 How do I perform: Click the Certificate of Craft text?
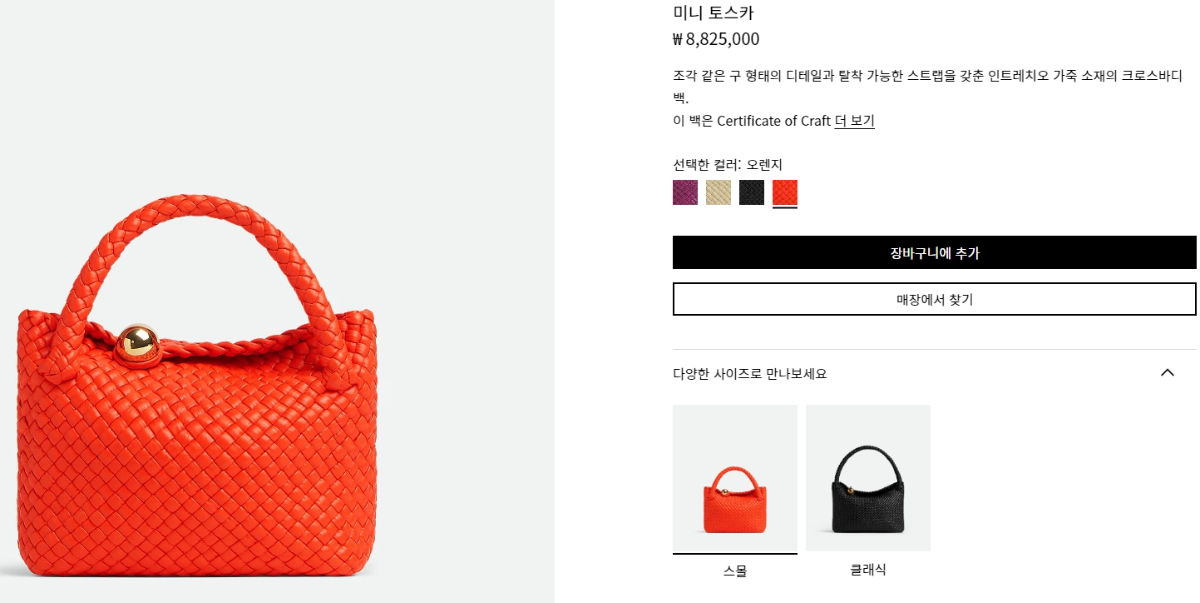click(774, 121)
